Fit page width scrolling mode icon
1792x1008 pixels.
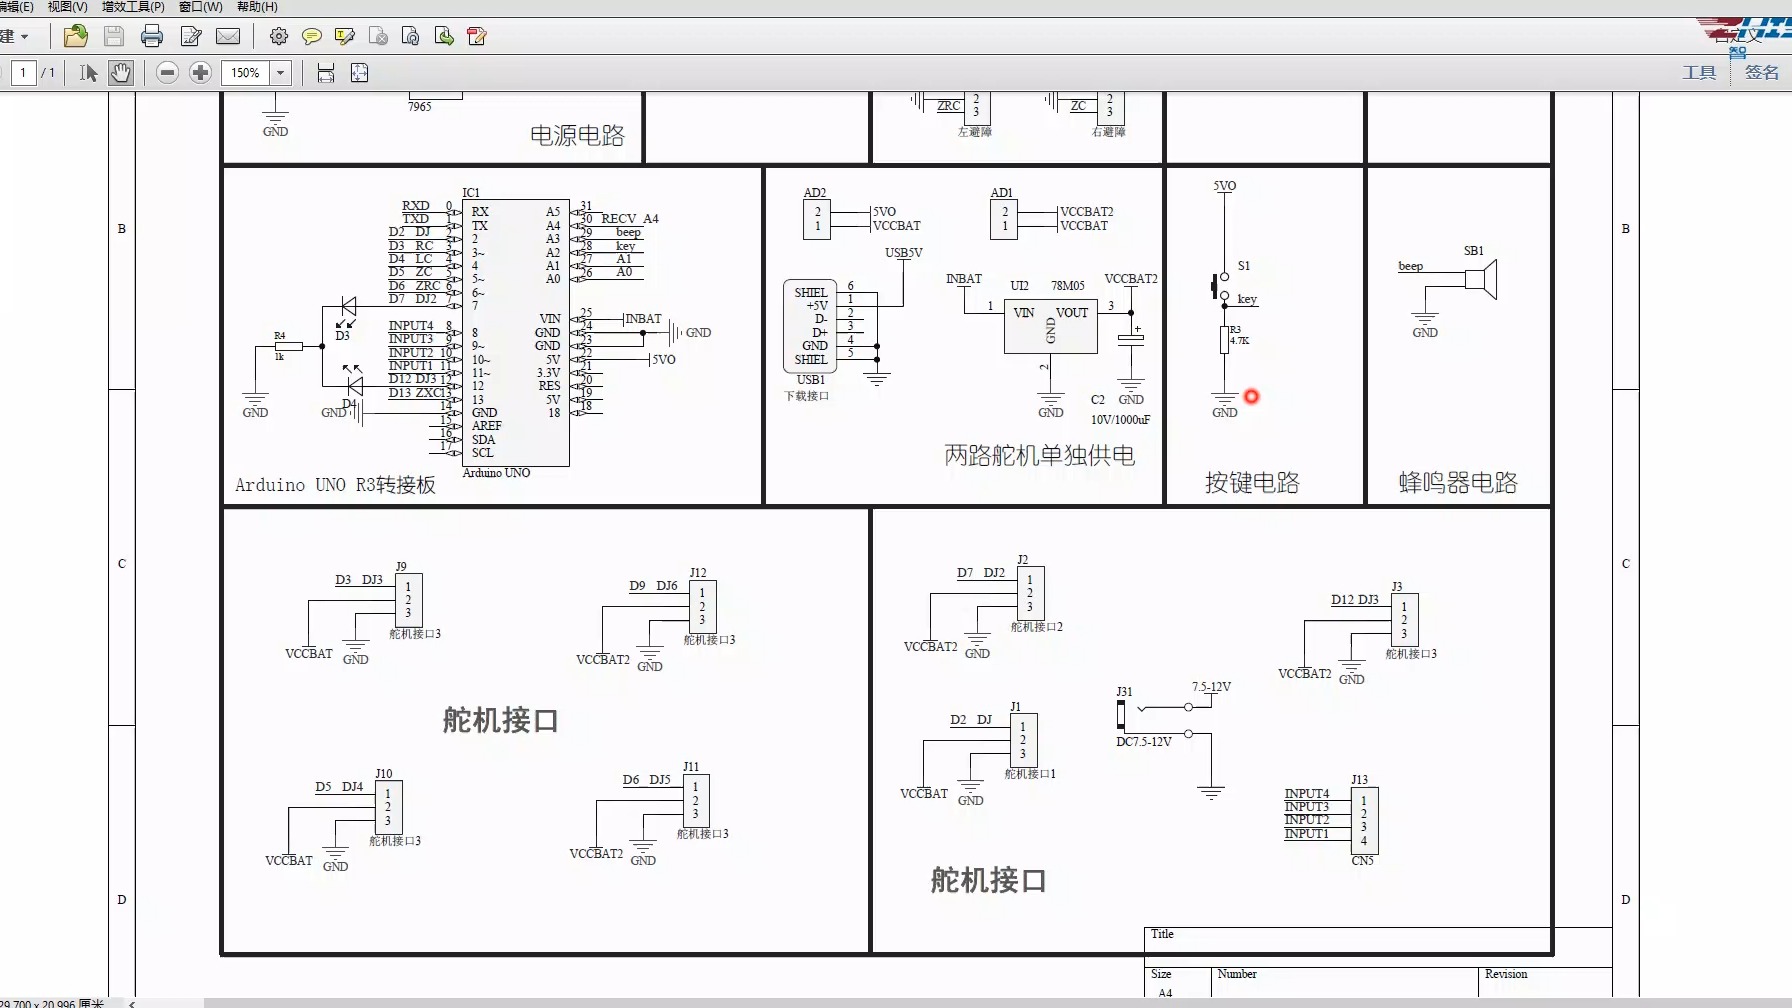click(326, 73)
